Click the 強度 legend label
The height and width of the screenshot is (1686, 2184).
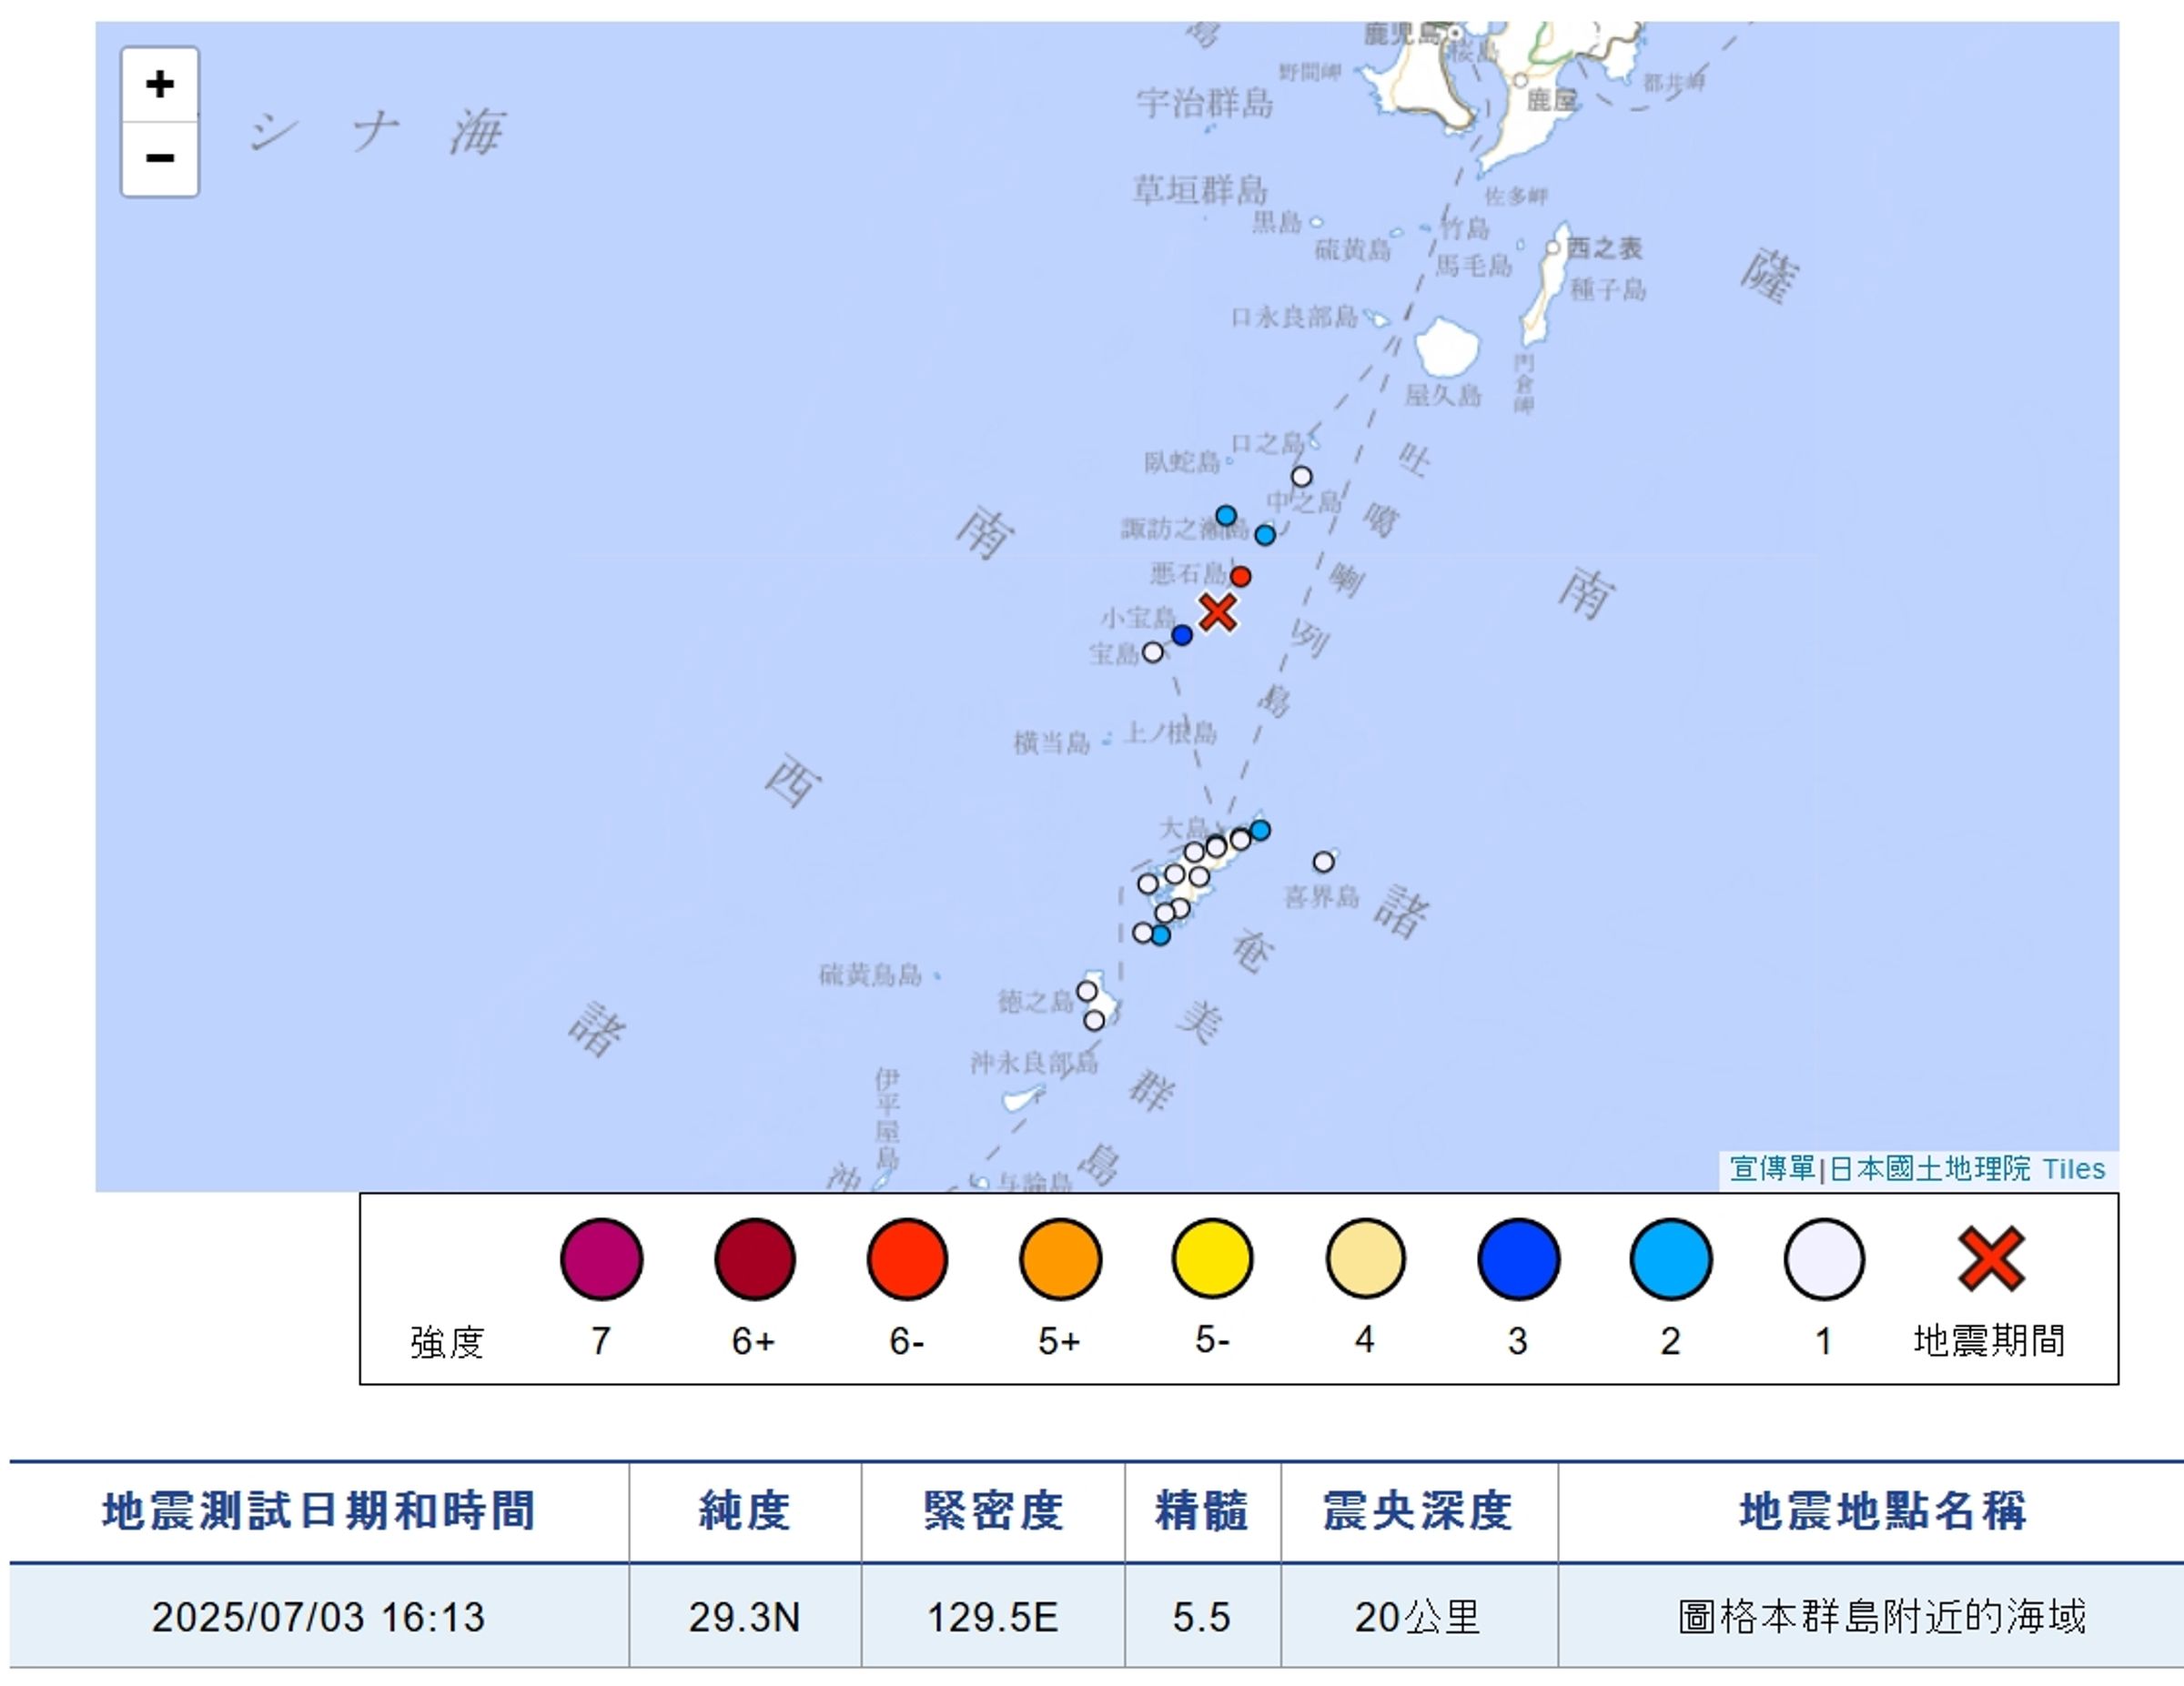pos(447,1342)
